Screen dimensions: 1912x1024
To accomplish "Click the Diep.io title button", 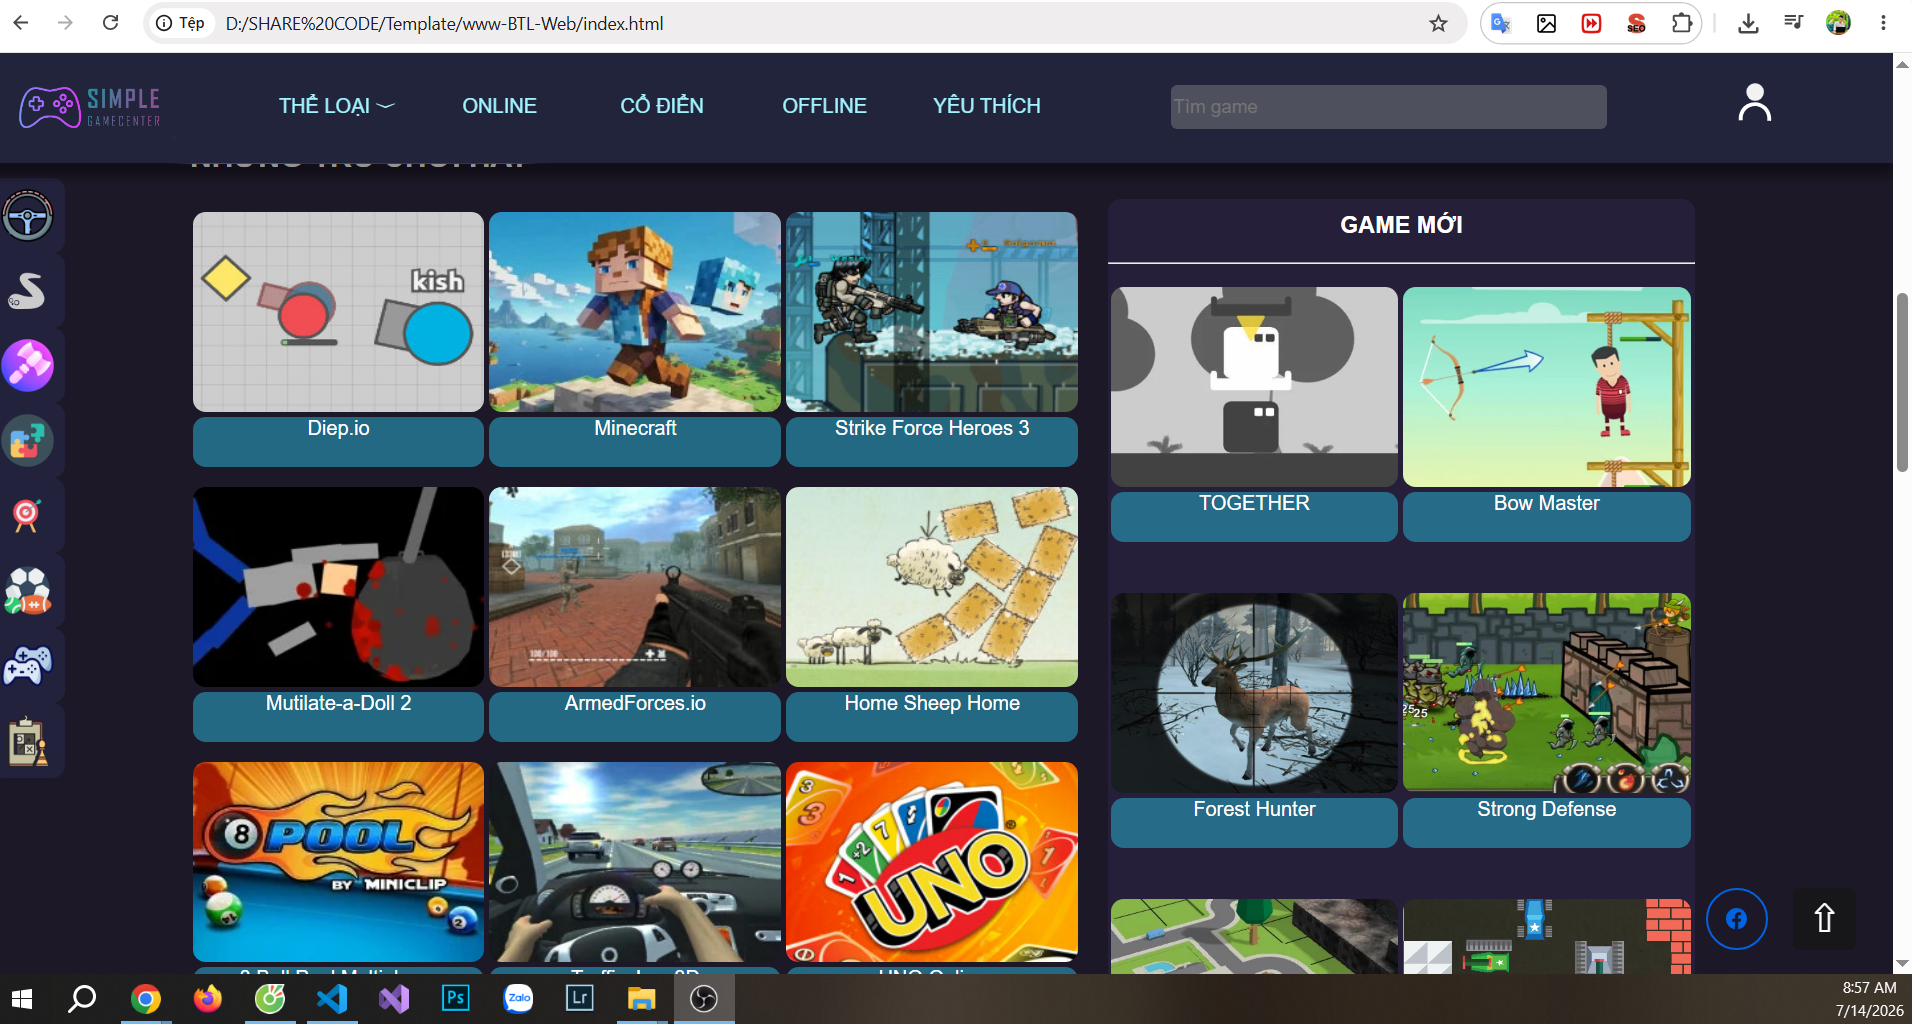I will click(x=338, y=441).
